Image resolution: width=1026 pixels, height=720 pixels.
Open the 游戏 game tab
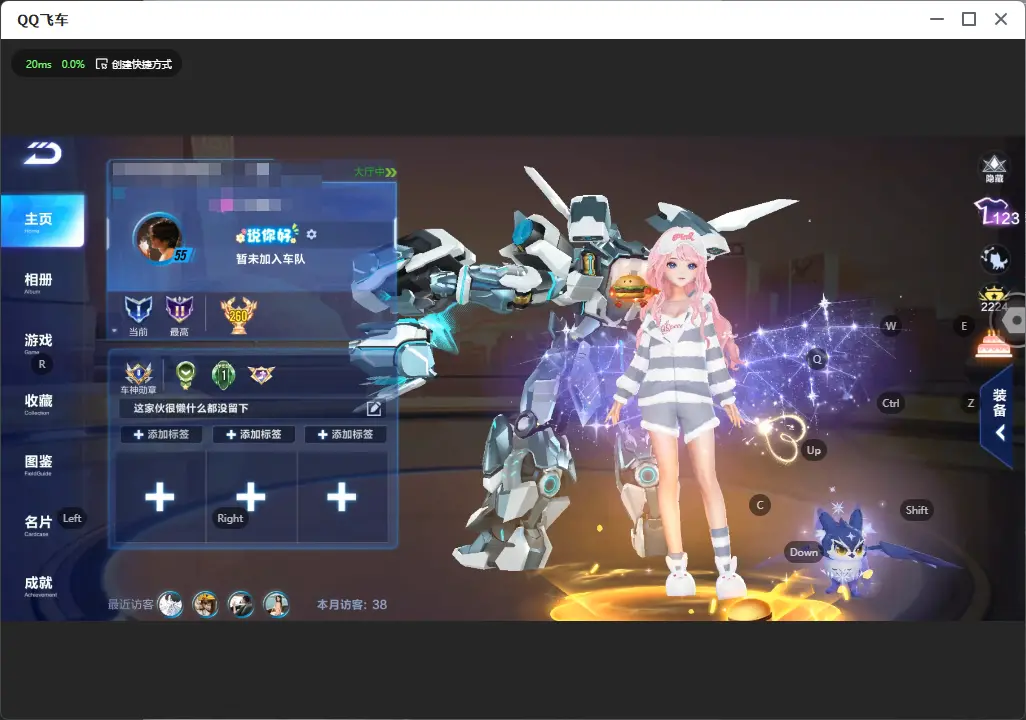(x=38, y=342)
